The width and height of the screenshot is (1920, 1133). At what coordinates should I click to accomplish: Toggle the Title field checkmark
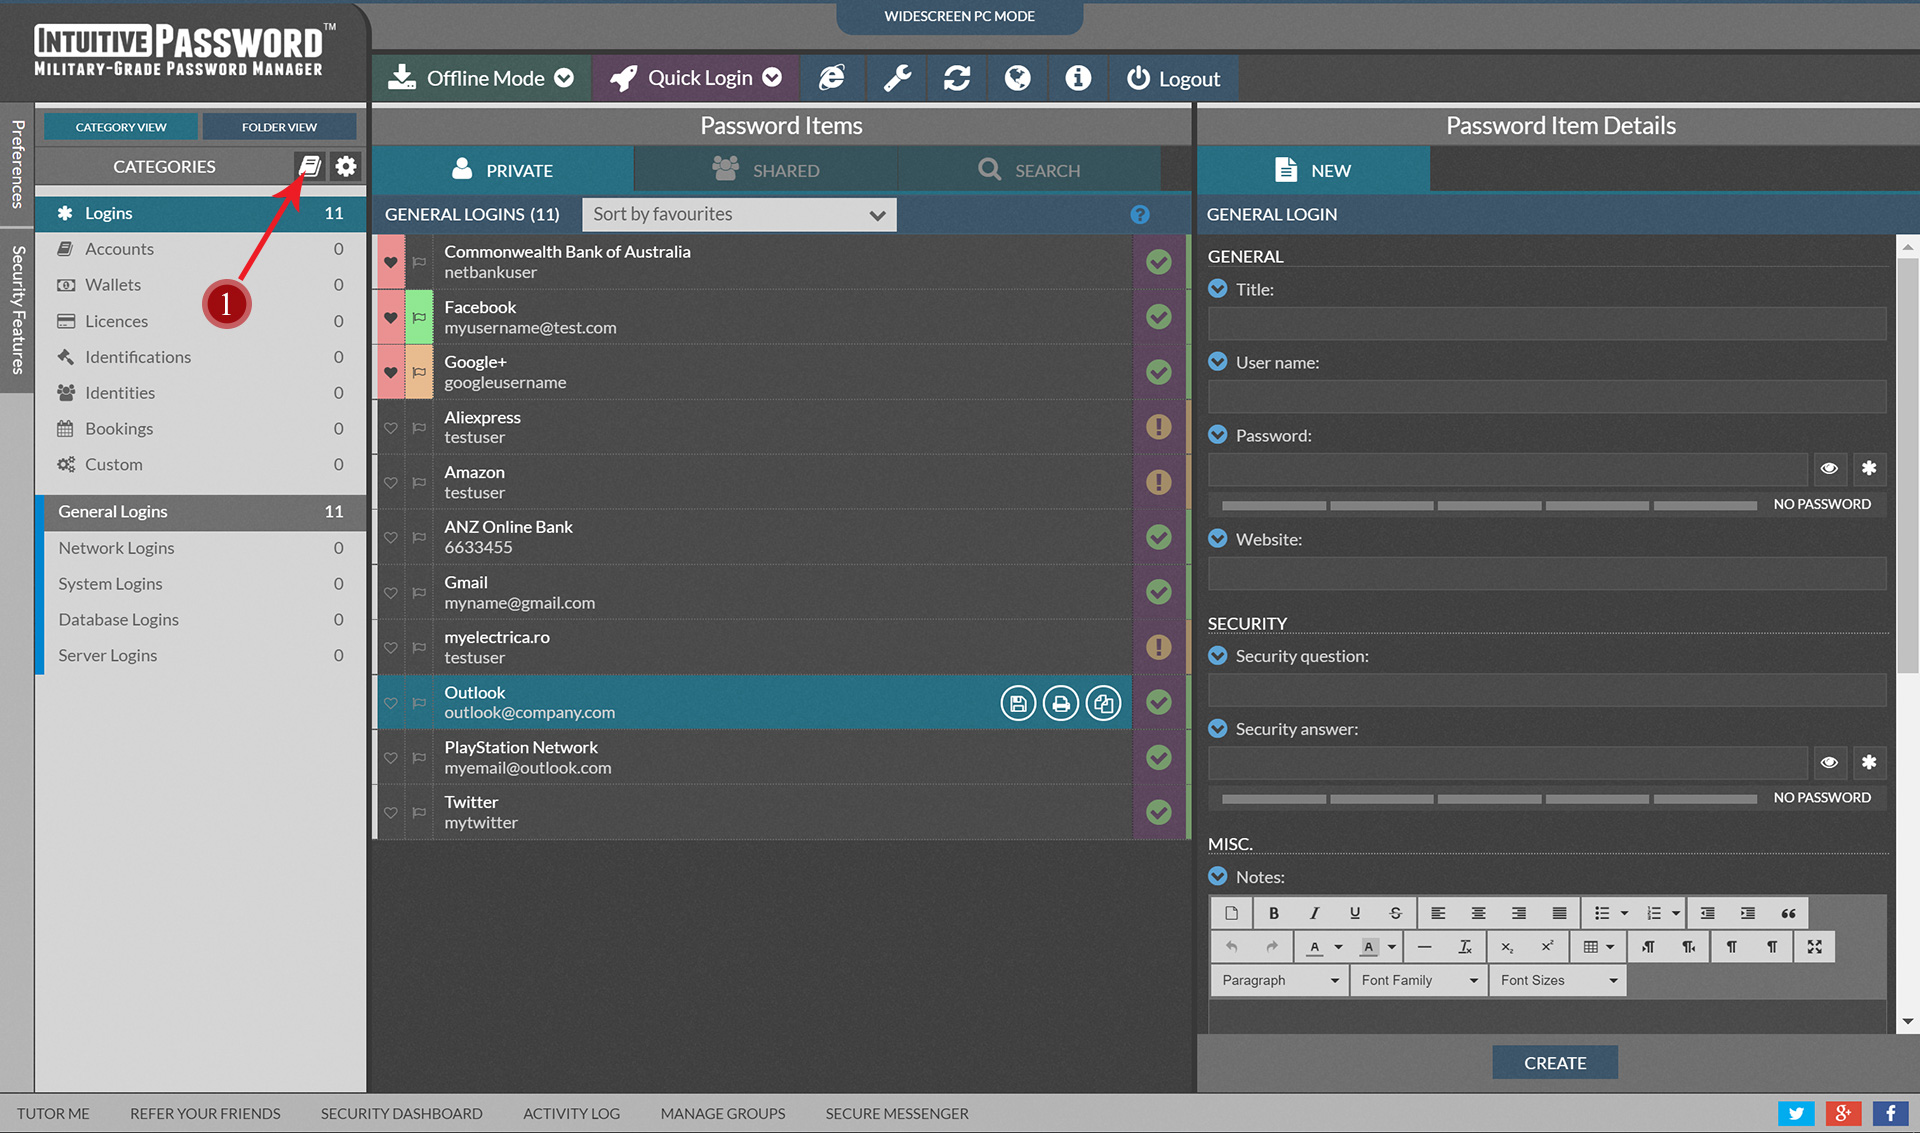click(1217, 289)
